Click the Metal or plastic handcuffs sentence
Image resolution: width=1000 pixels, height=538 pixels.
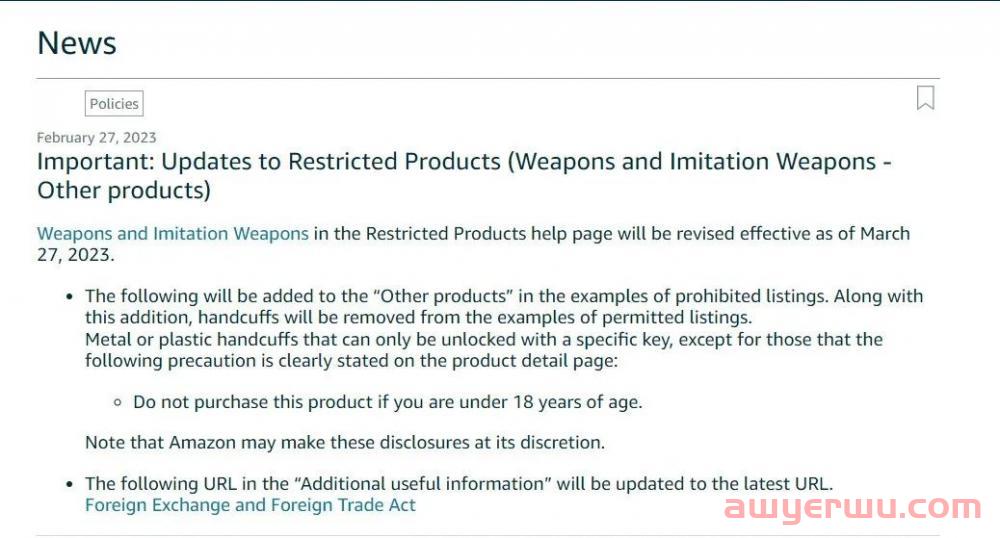484,350
